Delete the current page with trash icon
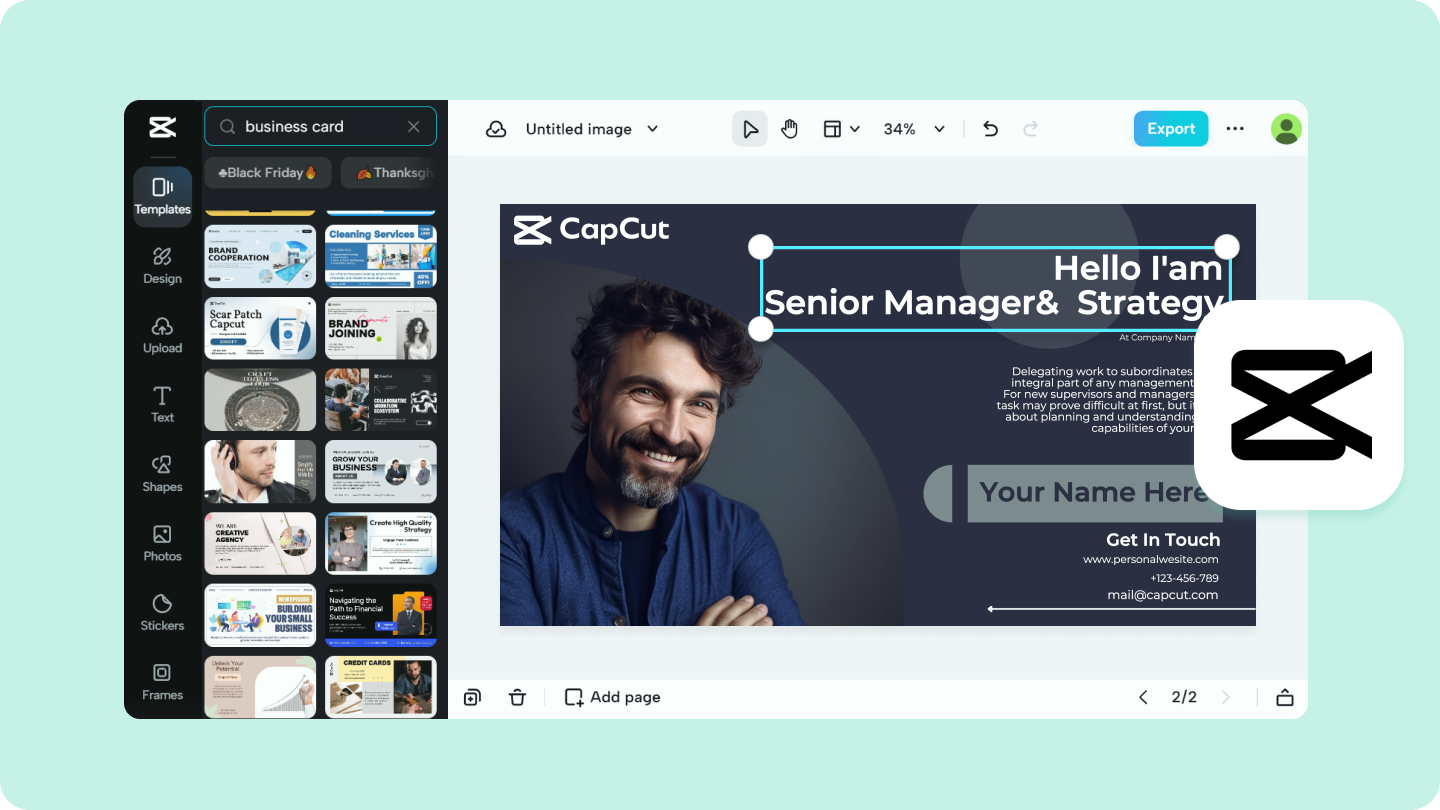Screen dimensions: 1440x810 click(x=517, y=697)
